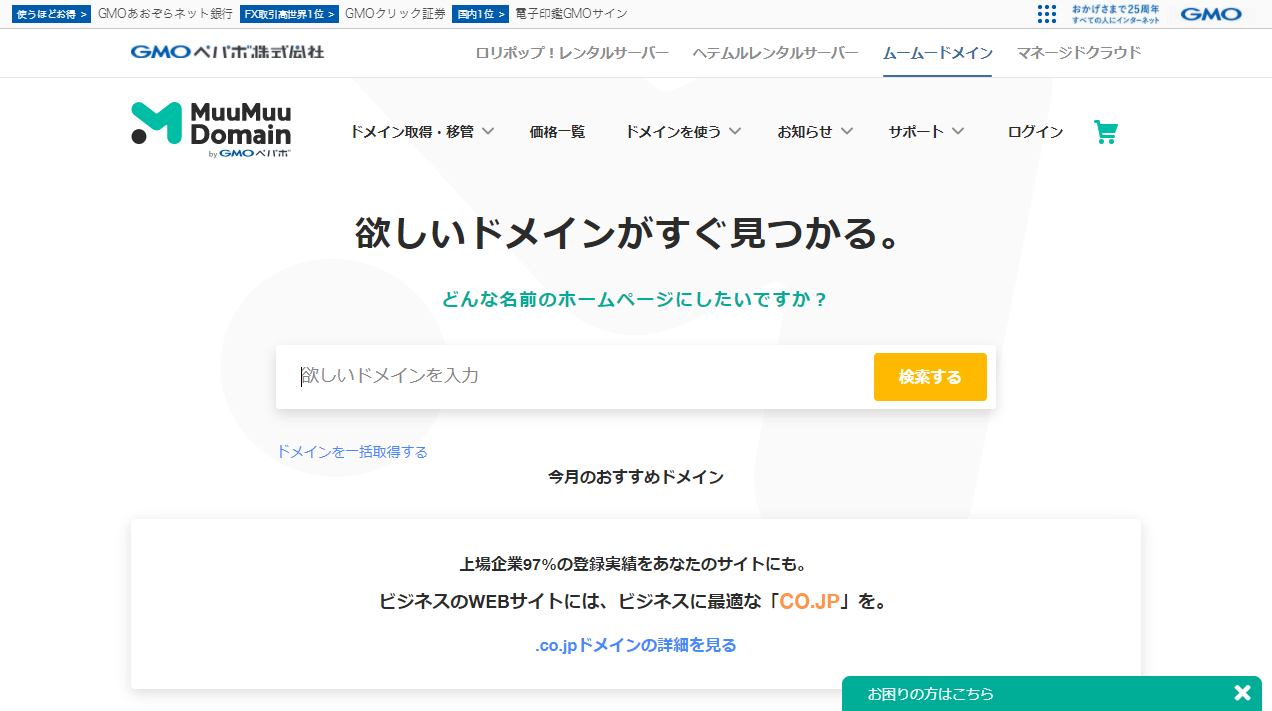Click どんな名前のホームページにしたいですか？ text
The image size is (1272, 711).
click(635, 299)
